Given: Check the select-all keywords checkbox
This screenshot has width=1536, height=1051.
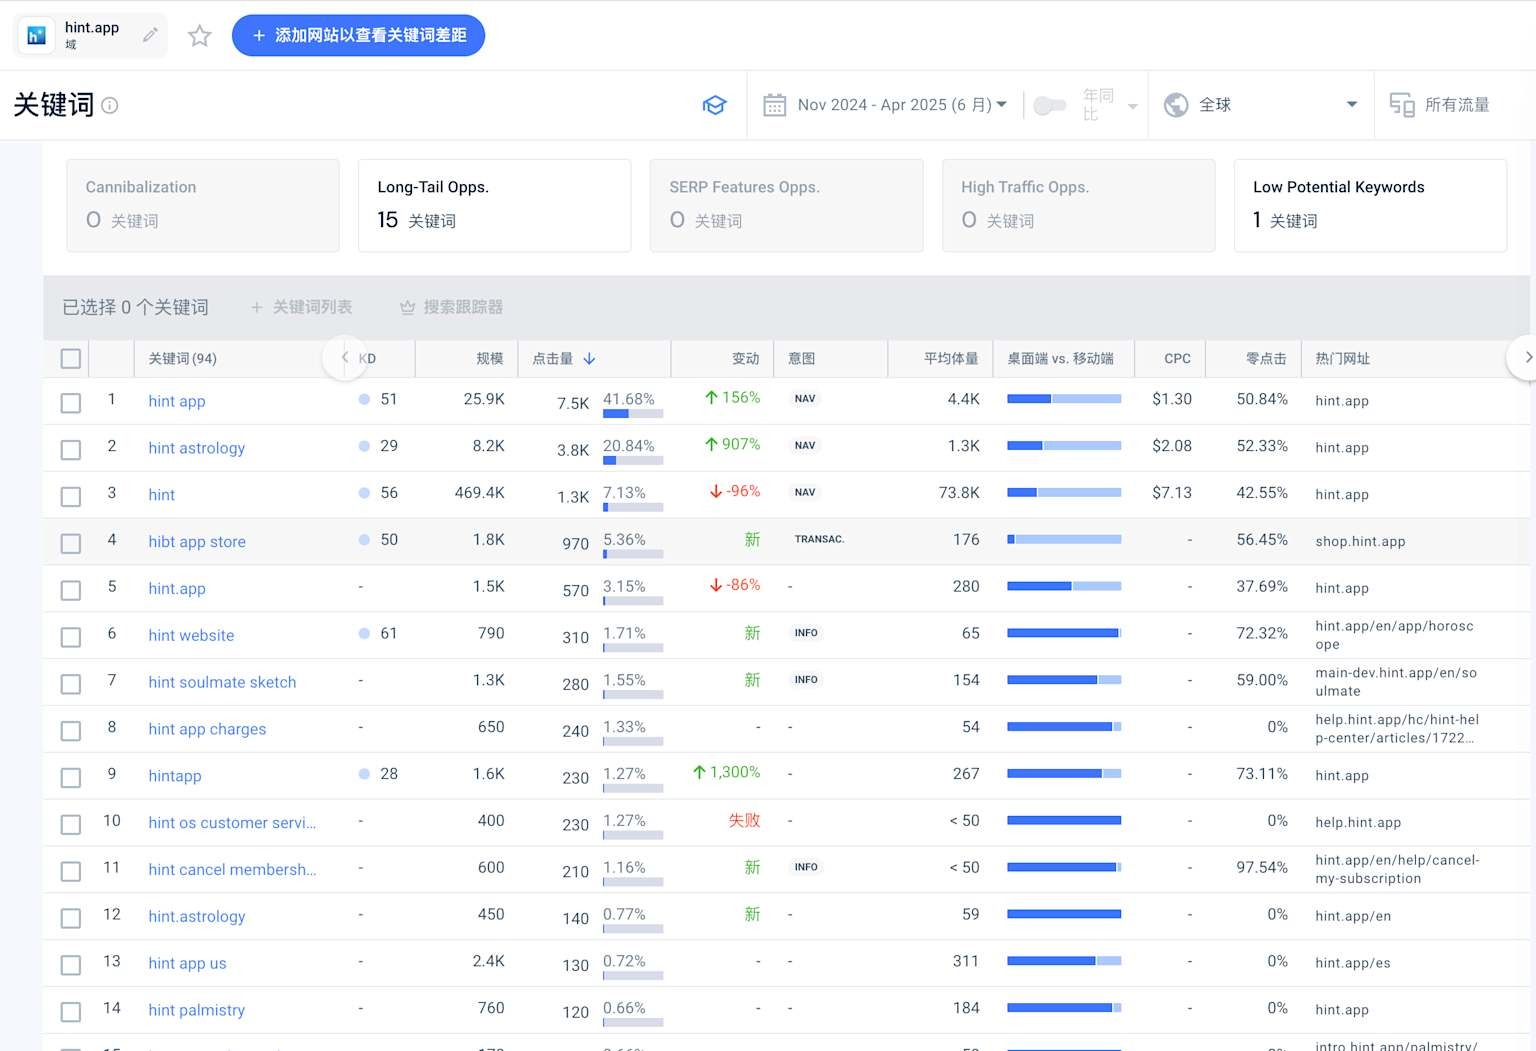Looking at the screenshot, I should pos(71,359).
